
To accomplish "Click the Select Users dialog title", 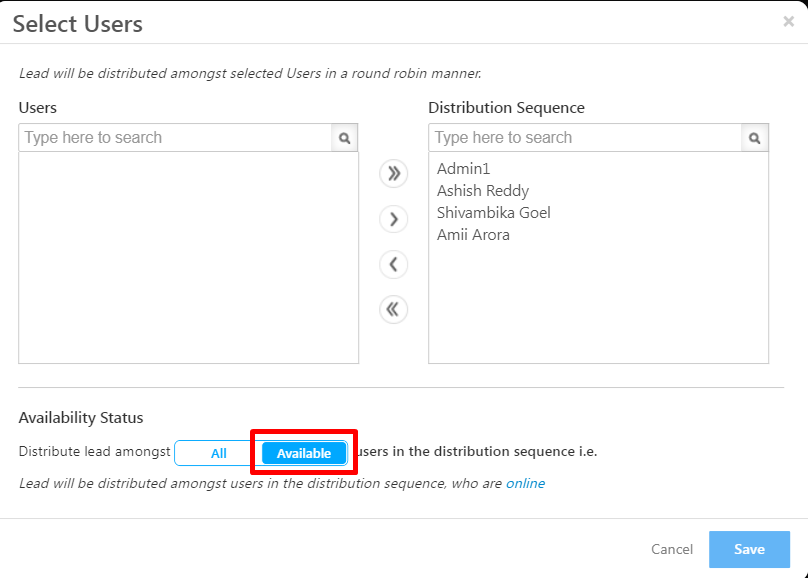I will [x=78, y=23].
